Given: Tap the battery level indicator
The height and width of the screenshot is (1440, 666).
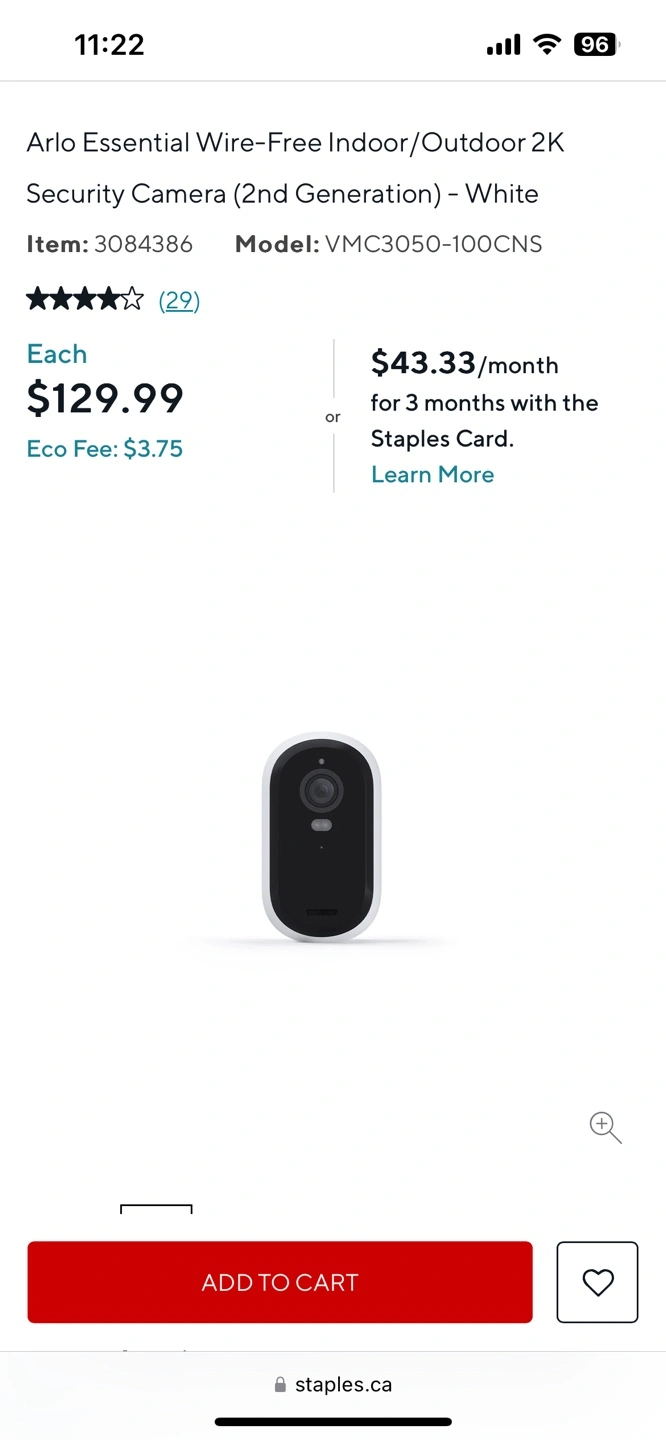Looking at the screenshot, I should tap(595, 44).
